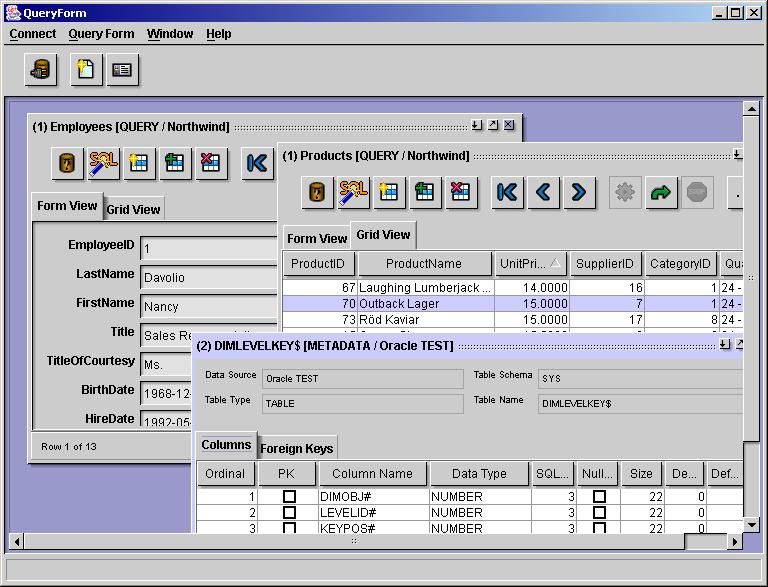Go to next record in Products window
The height and width of the screenshot is (587, 768).
[579, 192]
